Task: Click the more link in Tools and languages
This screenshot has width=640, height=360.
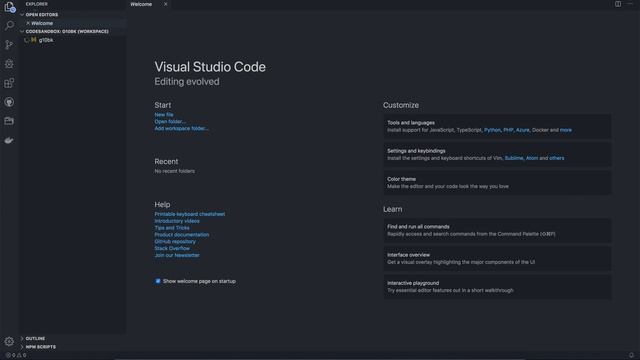Action: pyautogui.click(x=566, y=130)
